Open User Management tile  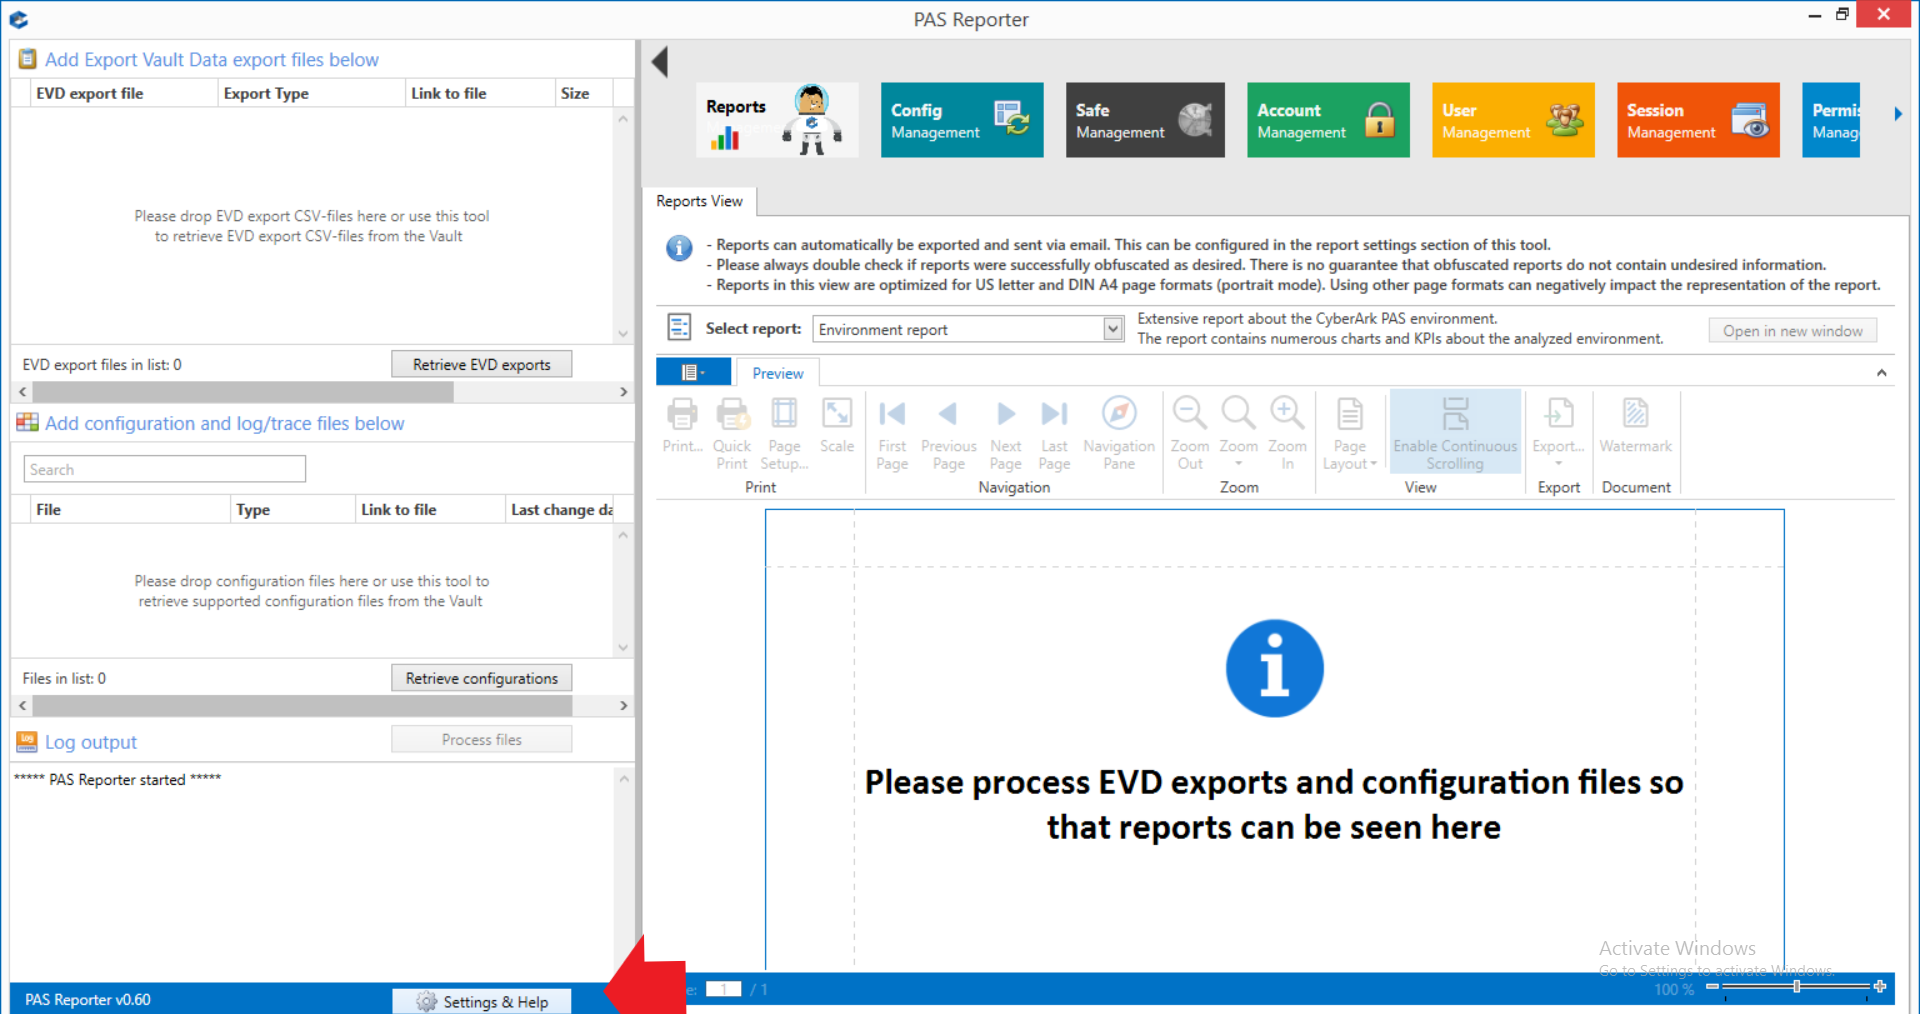pyautogui.click(x=1513, y=120)
